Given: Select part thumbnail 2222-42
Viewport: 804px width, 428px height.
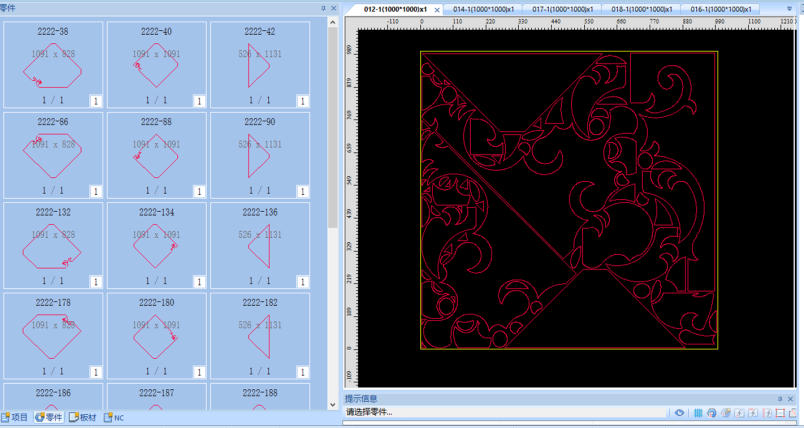Looking at the screenshot, I should pos(260,65).
